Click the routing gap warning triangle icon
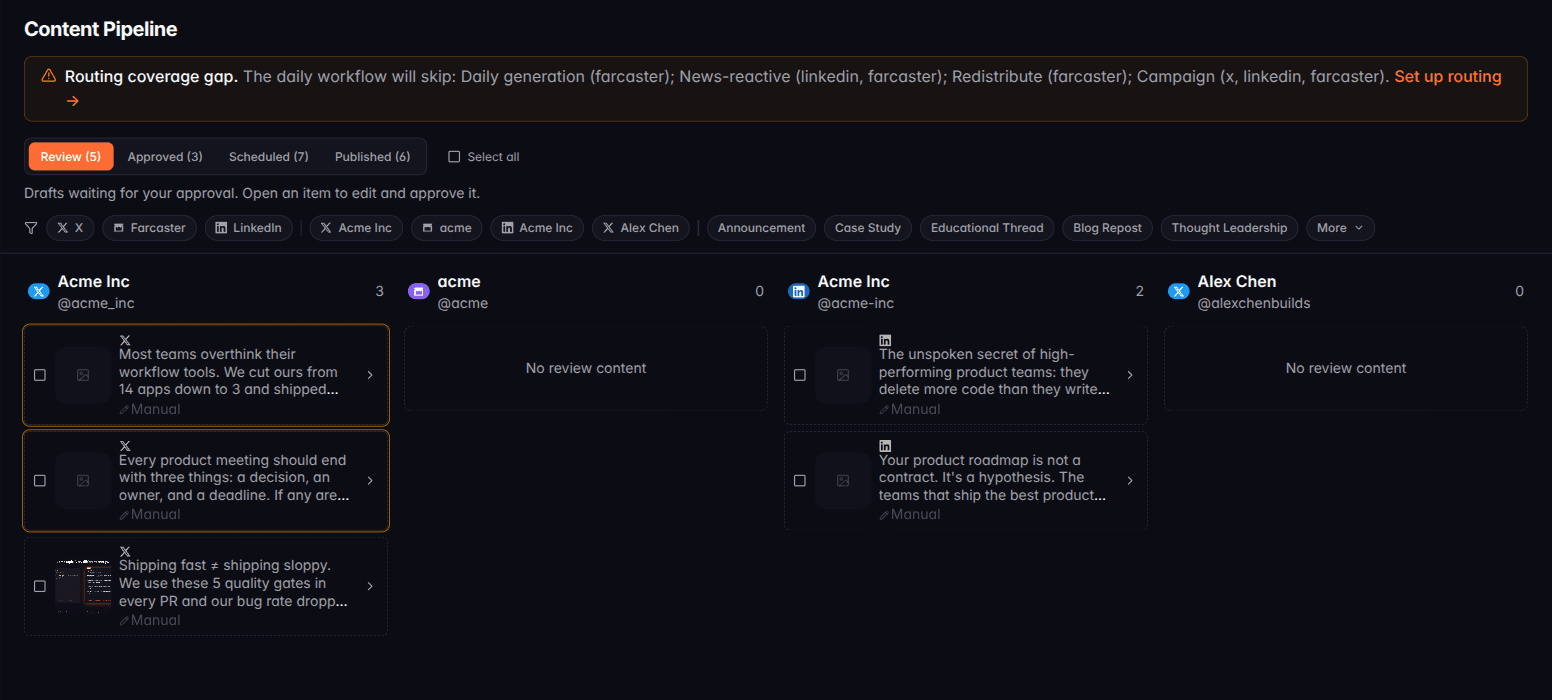 pyautogui.click(x=49, y=76)
